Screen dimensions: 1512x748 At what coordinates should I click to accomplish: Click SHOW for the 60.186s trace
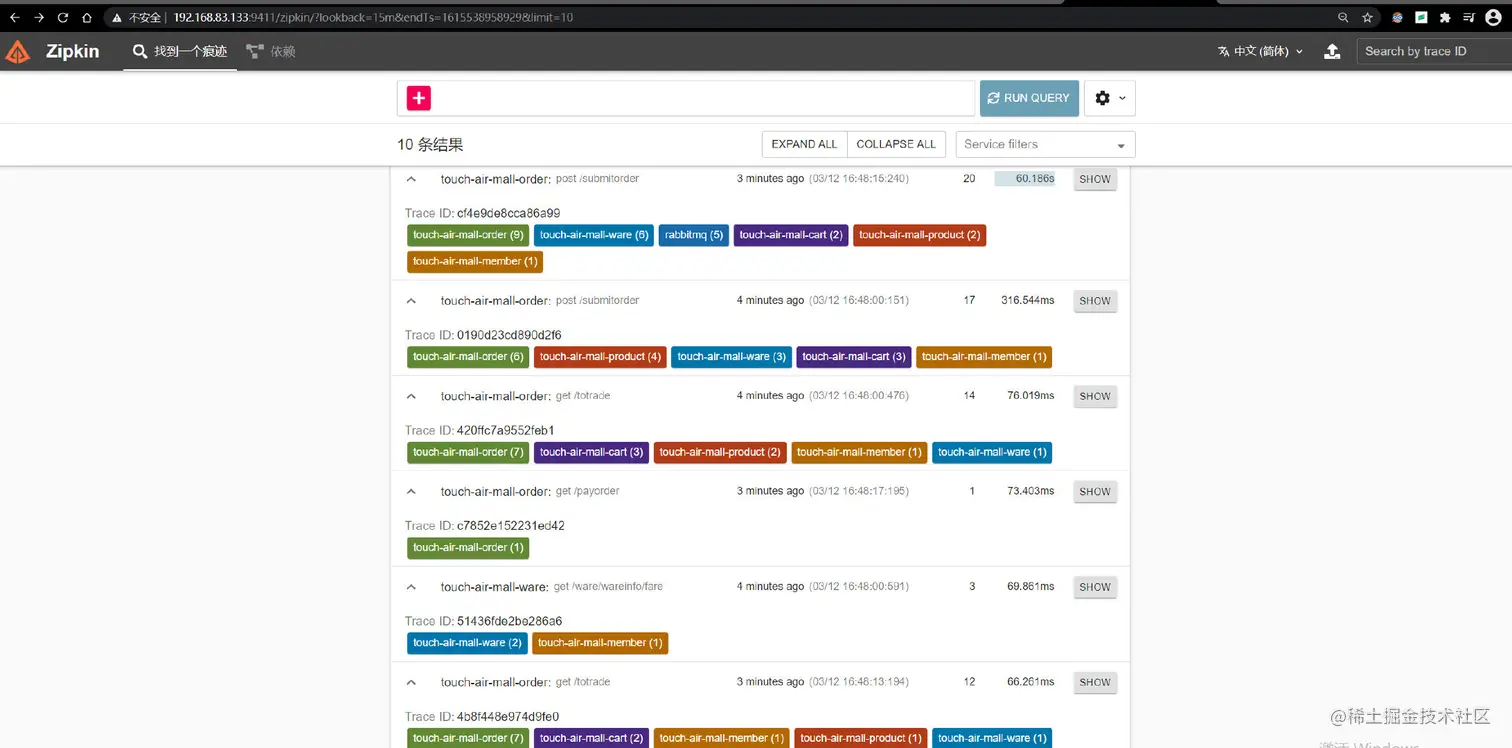point(1095,180)
